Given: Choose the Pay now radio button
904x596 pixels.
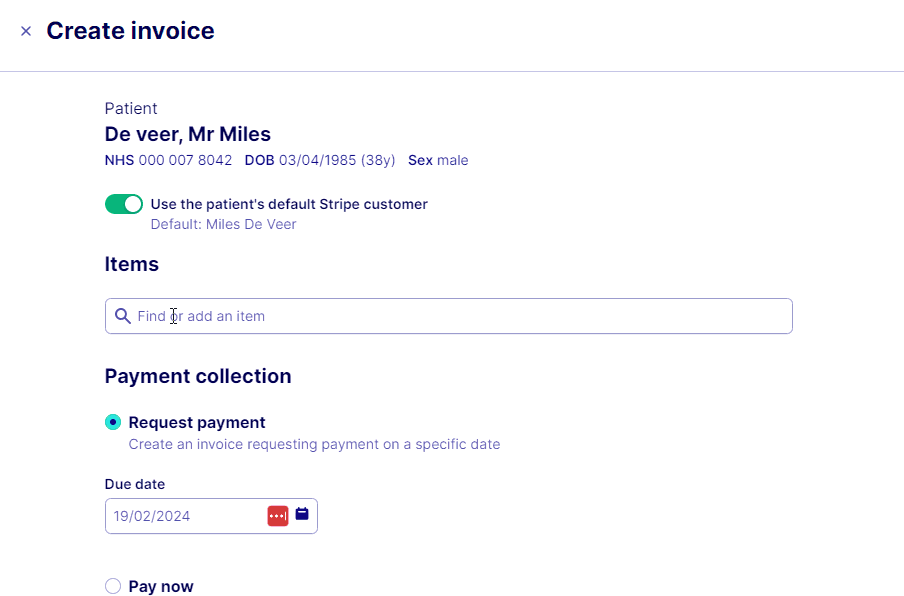Looking at the screenshot, I should pos(113,586).
